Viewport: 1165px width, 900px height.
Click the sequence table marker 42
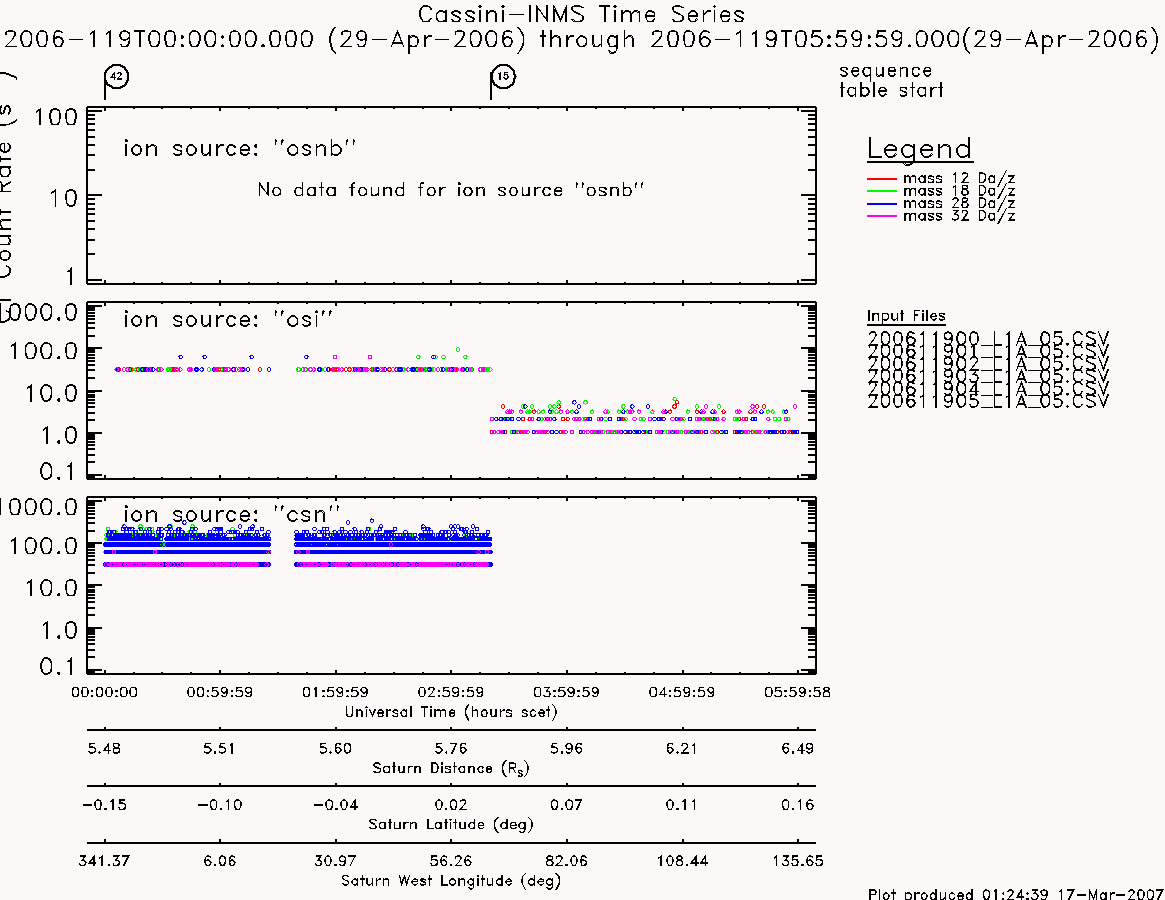117,76
